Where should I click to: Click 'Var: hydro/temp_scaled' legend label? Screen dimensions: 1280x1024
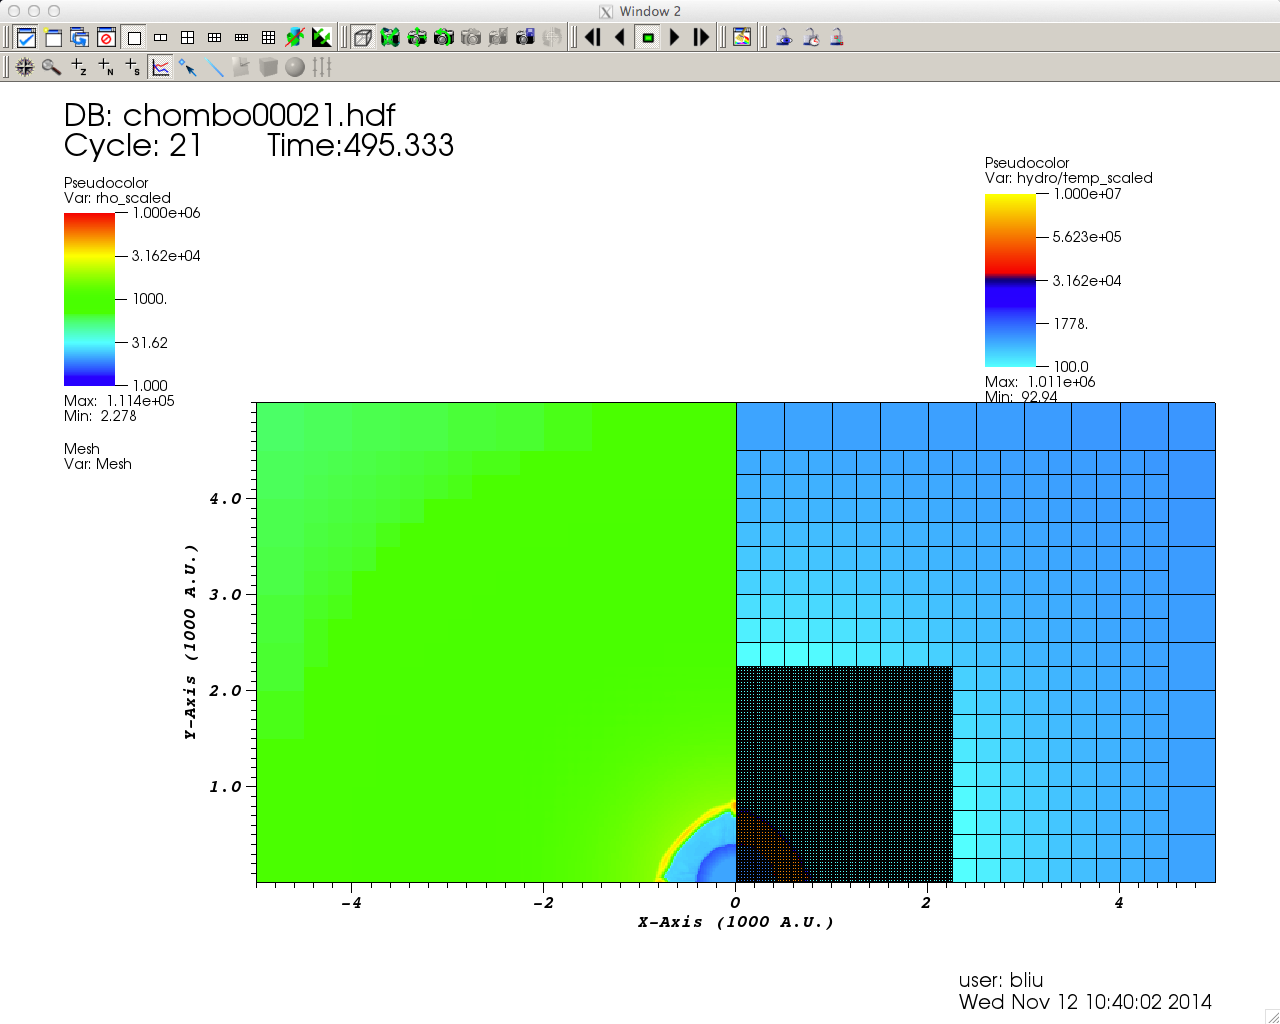pos(1069,178)
